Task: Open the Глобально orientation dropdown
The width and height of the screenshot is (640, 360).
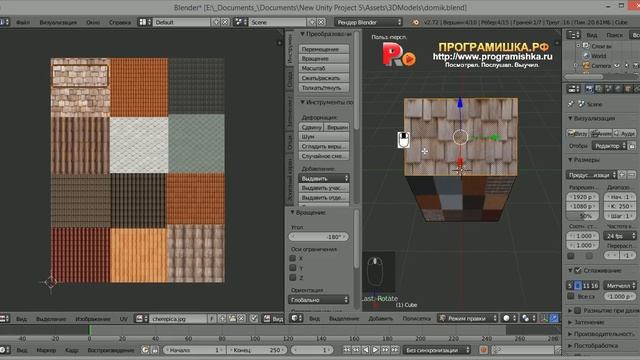Action: coord(319,300)
